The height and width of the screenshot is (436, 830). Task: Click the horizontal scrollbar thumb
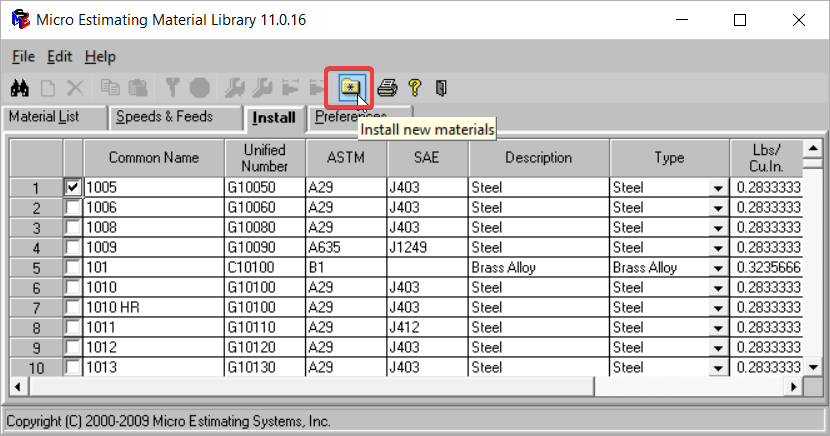(311, 387)
